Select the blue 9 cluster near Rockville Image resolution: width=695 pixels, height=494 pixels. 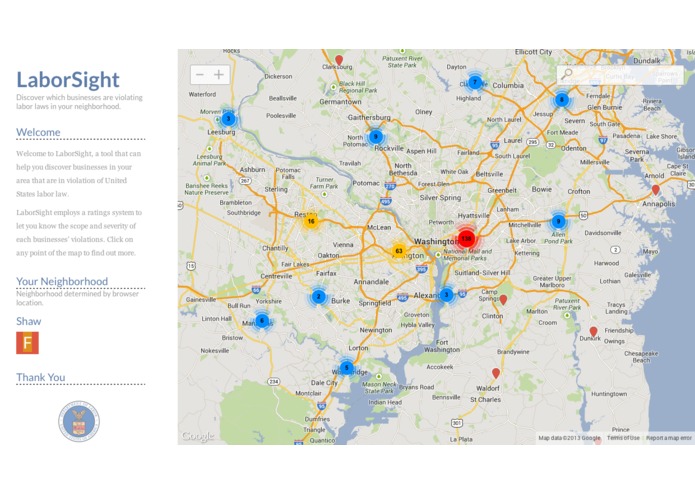pos(376,136)
